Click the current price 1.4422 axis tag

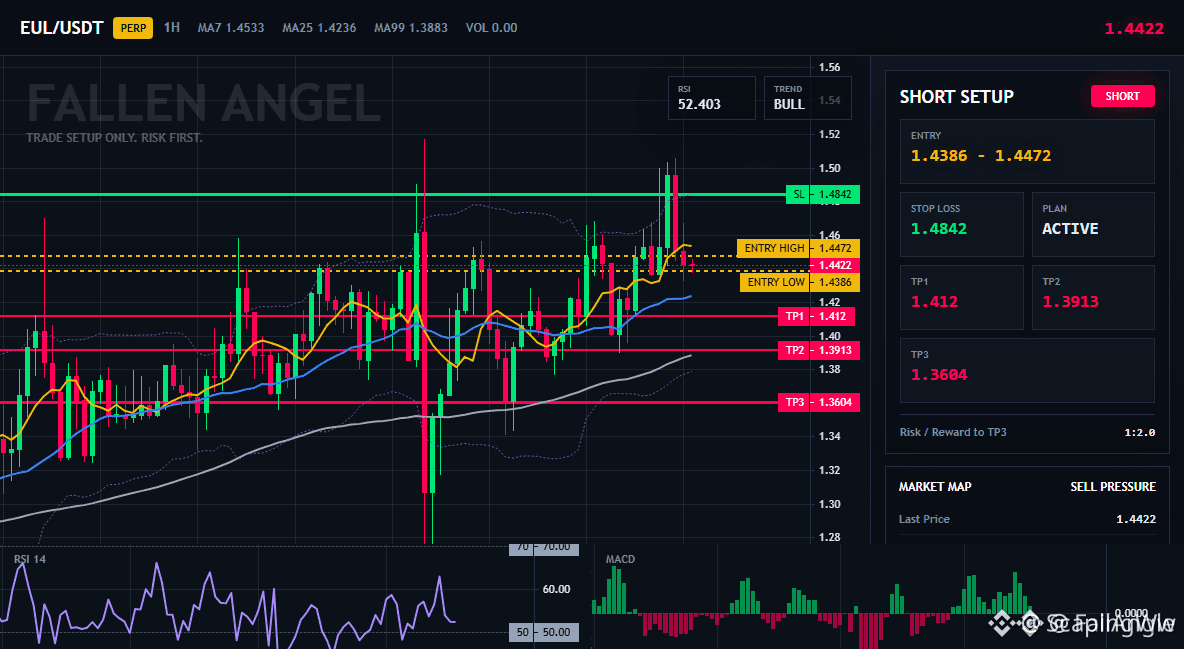834,265
